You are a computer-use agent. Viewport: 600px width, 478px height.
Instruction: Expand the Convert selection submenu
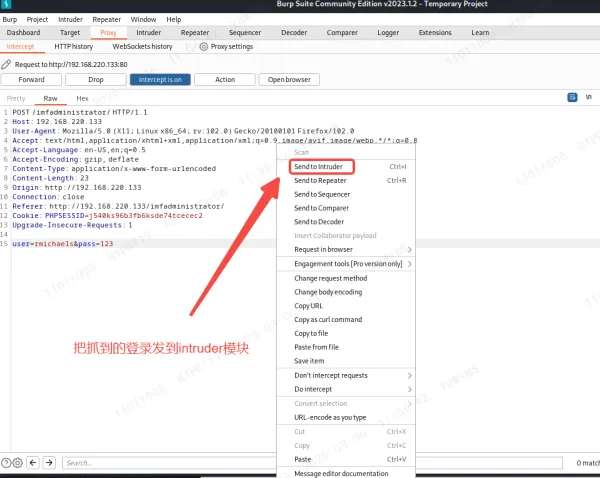409,403
